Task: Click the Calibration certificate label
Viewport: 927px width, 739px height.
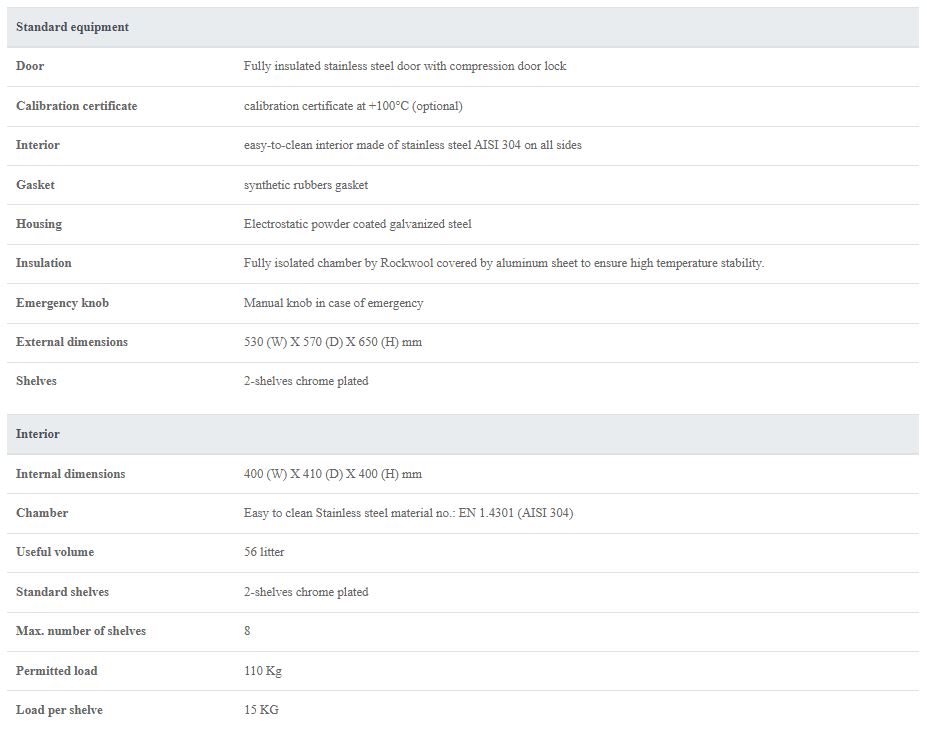Action: point(76,106)
